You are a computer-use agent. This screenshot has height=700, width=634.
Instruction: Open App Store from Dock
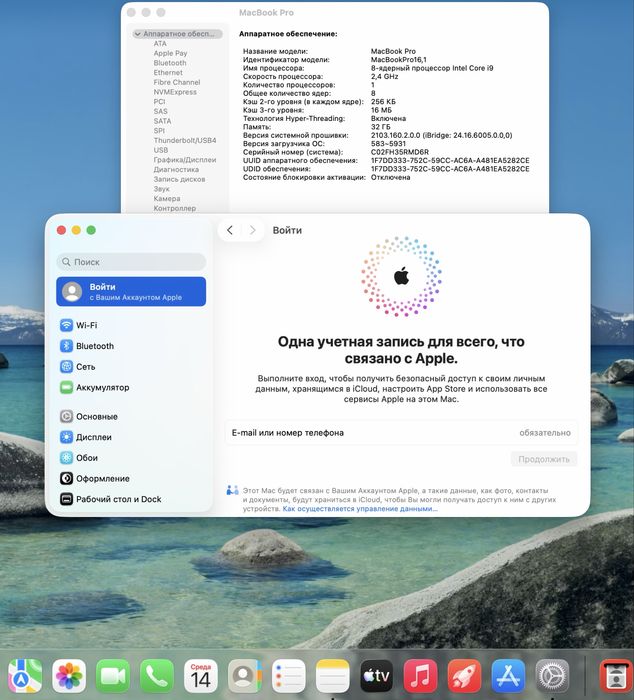[509, 676]
